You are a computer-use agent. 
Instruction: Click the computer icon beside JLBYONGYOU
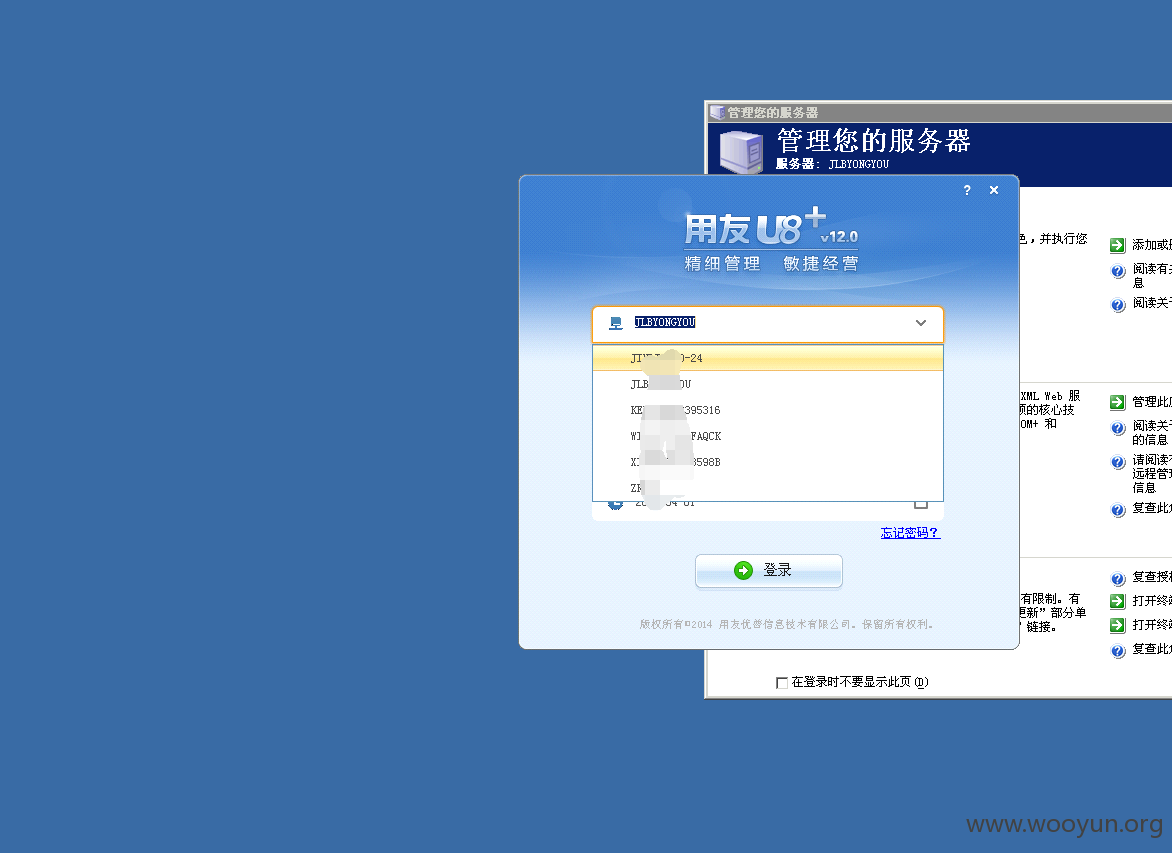615,323
